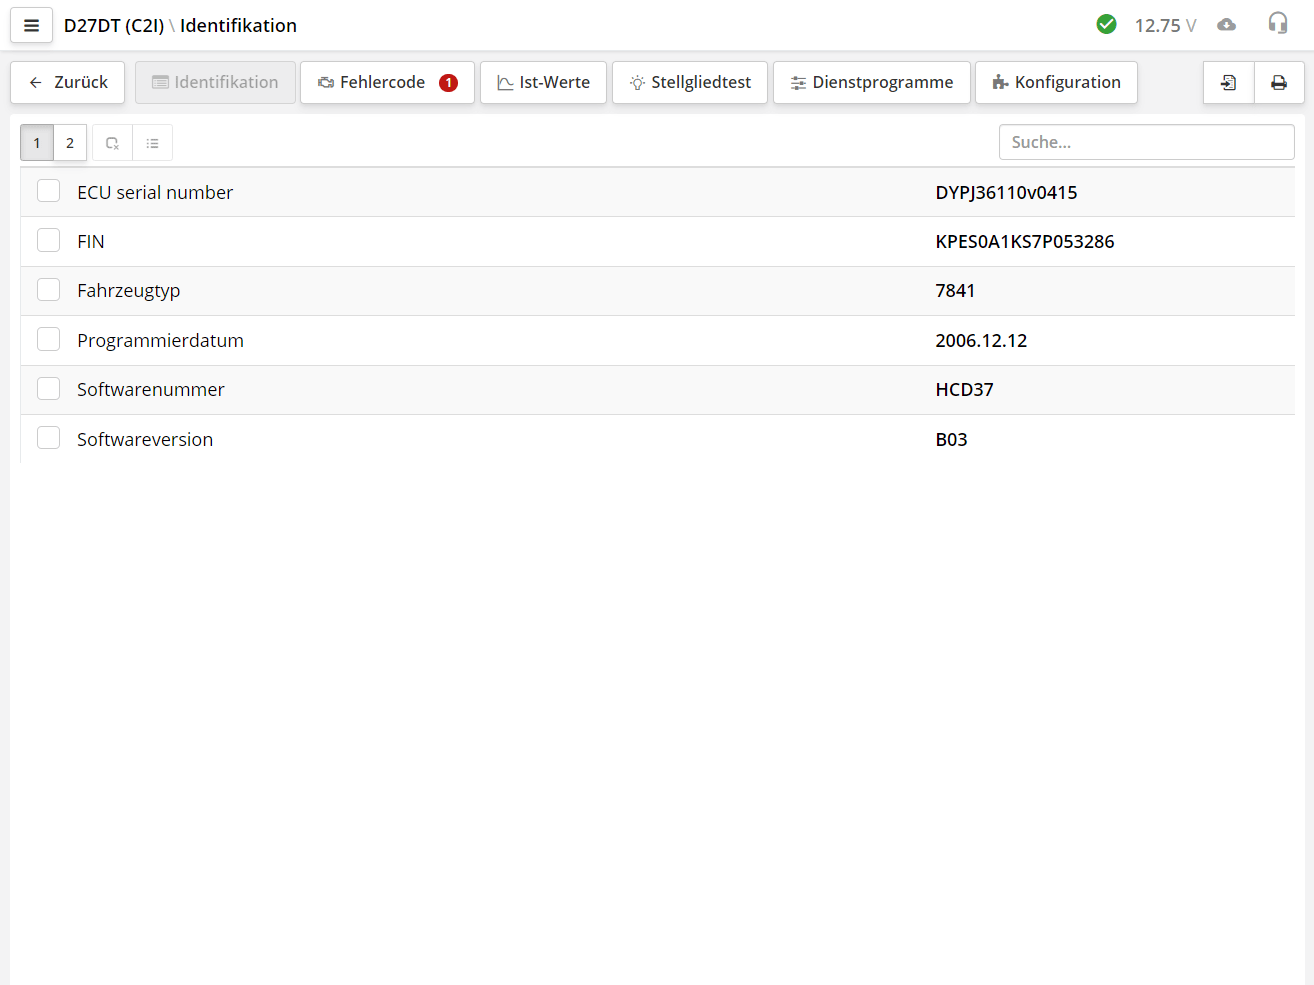Open the Fehlercode section
The width and height of the screenshot is (1314, 985).
387,82
